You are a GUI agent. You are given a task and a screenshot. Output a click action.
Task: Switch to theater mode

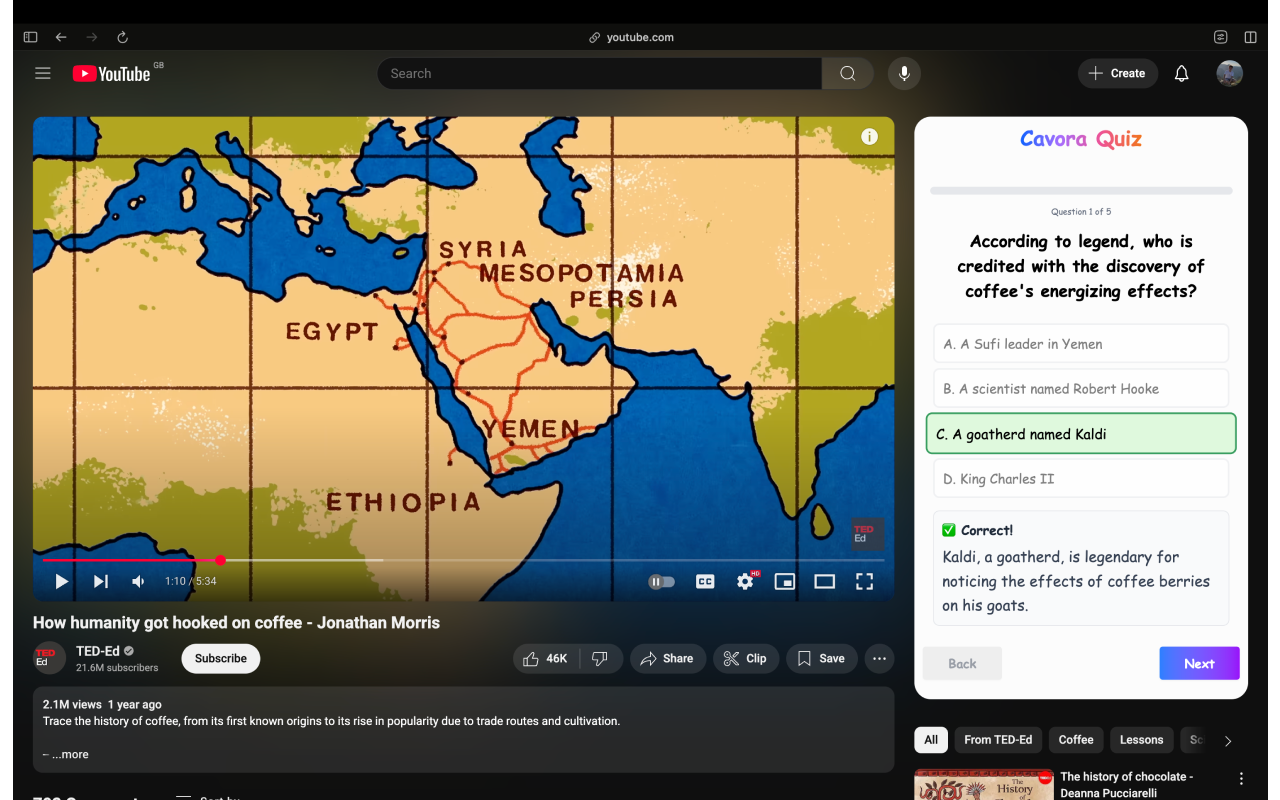(x=824, y=581)
